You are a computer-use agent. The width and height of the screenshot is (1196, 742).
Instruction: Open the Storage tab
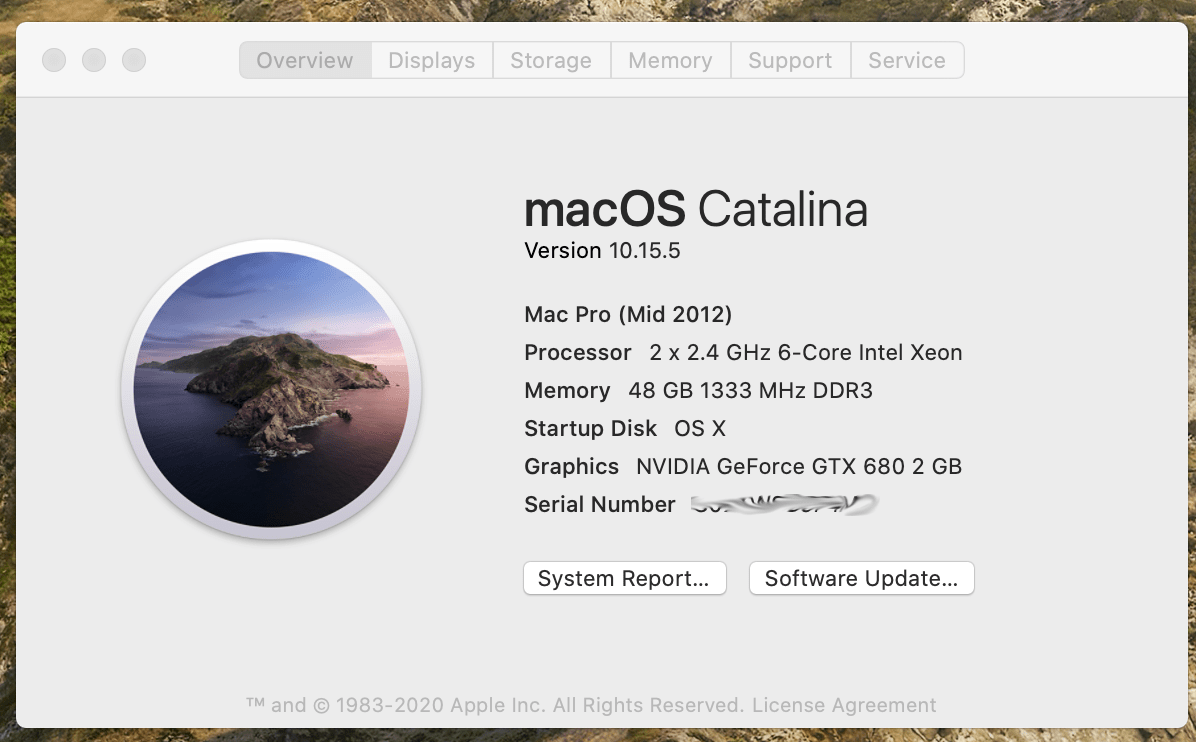point(551,60)
